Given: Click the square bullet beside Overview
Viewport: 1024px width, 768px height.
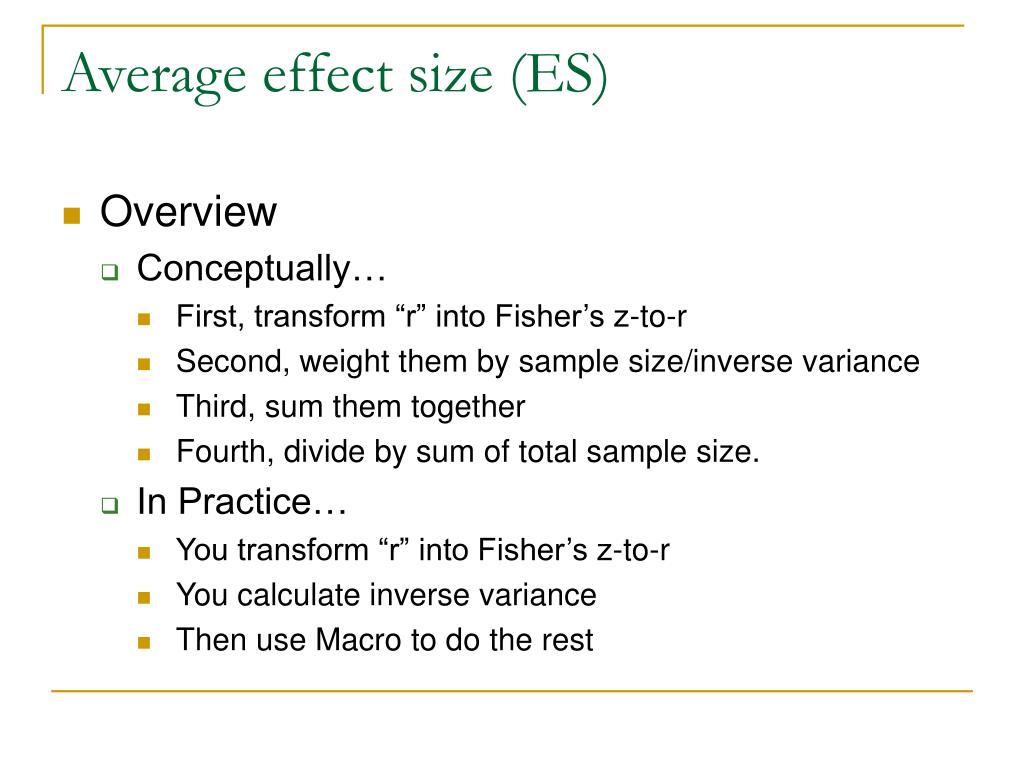Looking at the screenshot, I should click(x=72, y=216).
